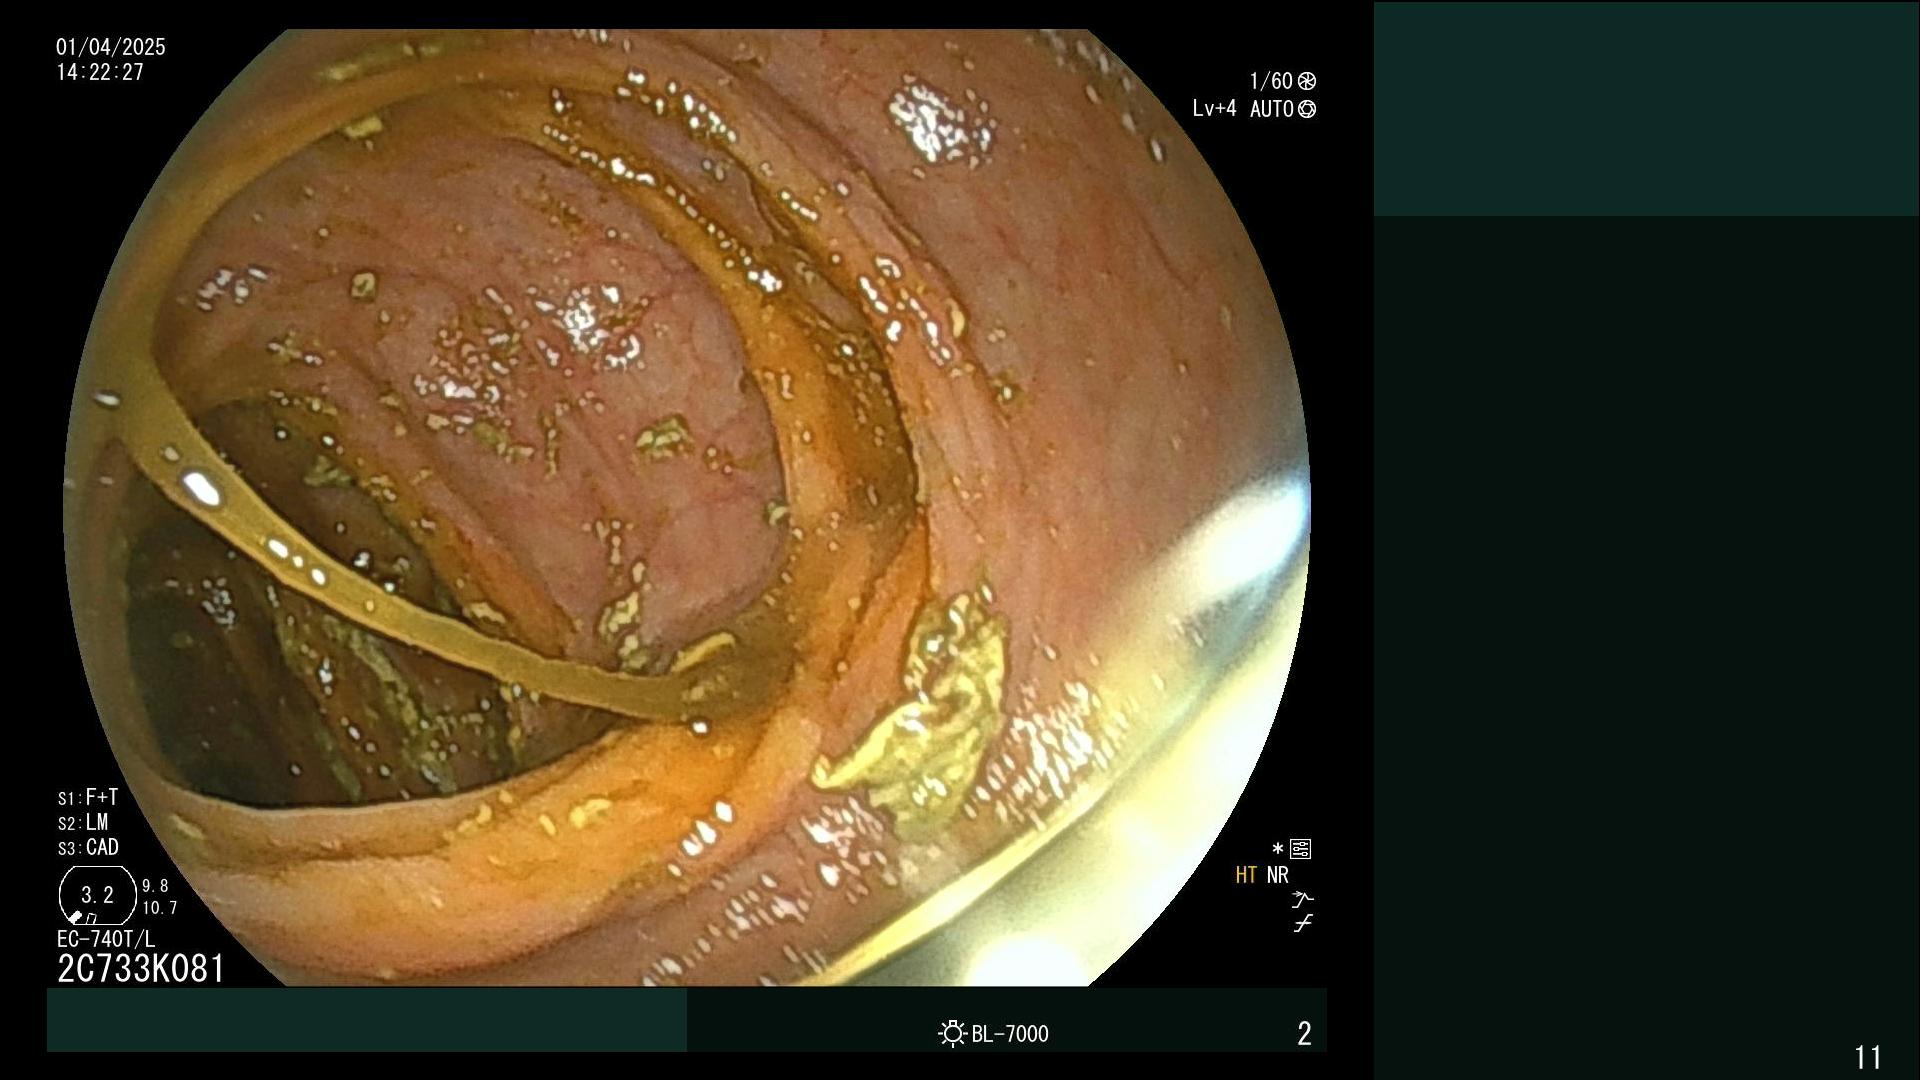The height and width of the screenshot is (1080, 1920).
Task: Click the 10.7 scope diameter value
Action: tap(160, 908)
